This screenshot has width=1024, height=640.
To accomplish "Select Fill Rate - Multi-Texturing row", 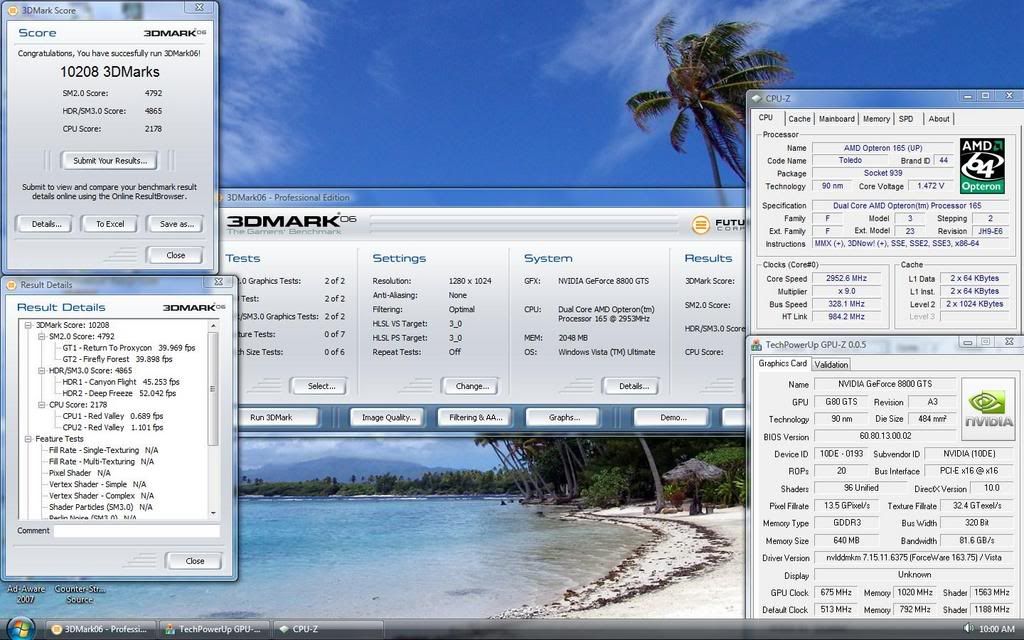I will [101, 462].
